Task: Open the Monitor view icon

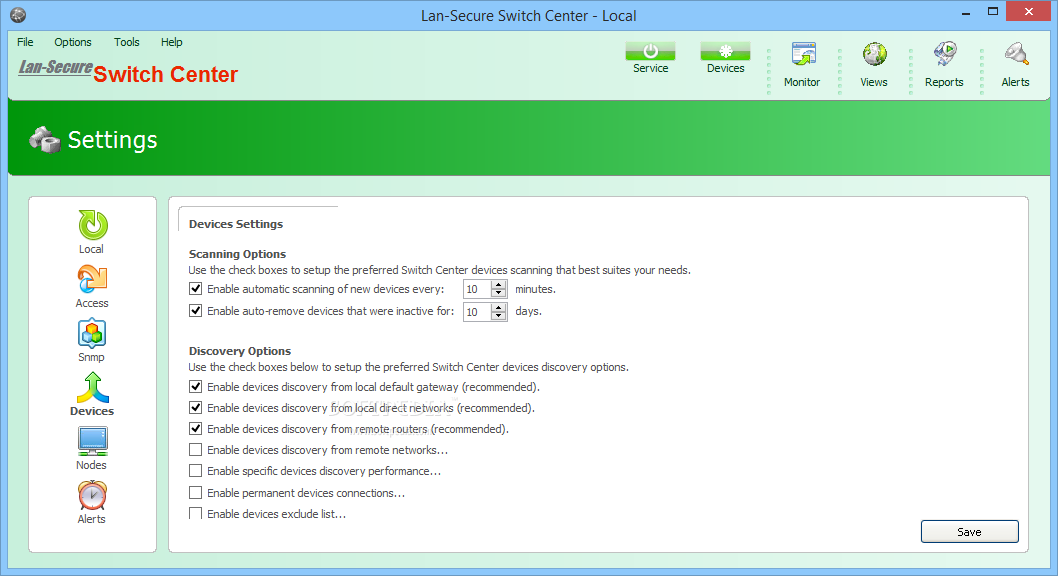Action: click(803, 54)
